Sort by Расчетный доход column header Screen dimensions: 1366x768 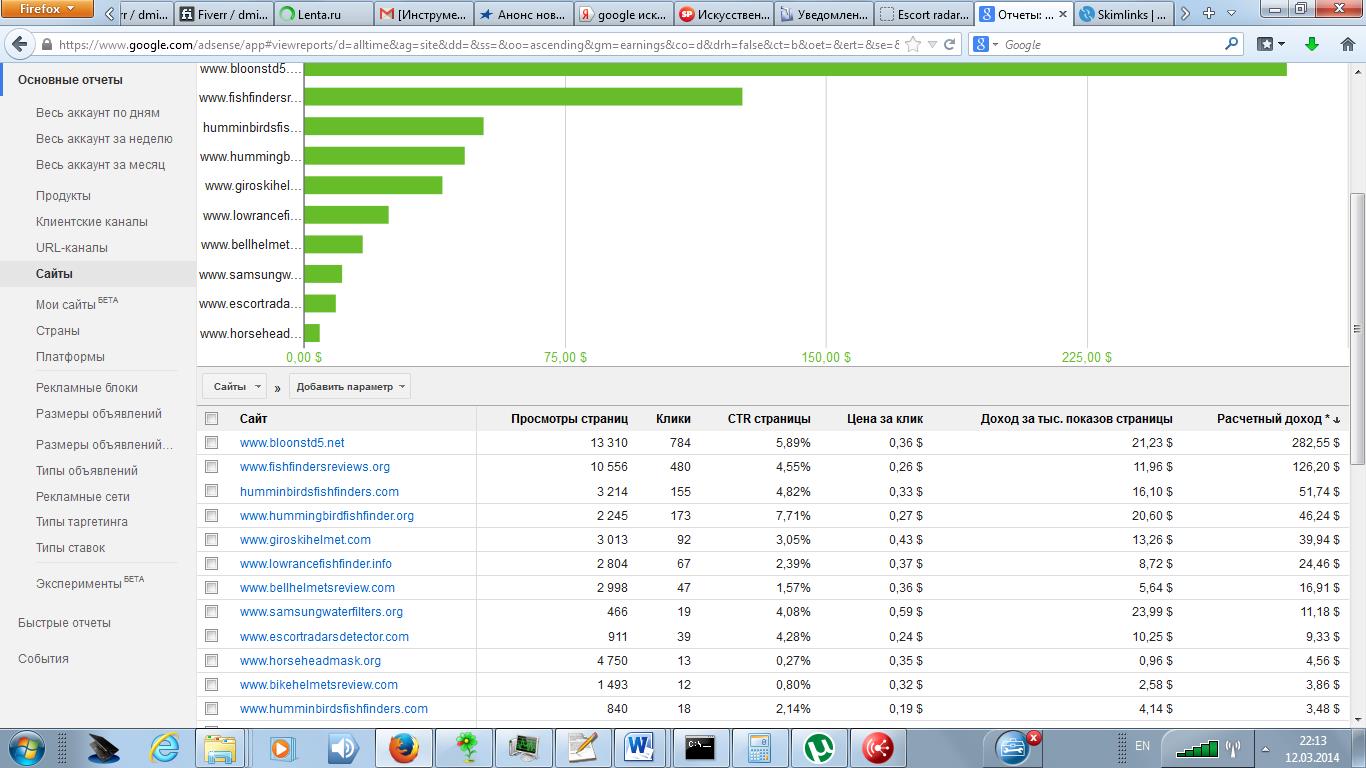[x=1278, y=419]
